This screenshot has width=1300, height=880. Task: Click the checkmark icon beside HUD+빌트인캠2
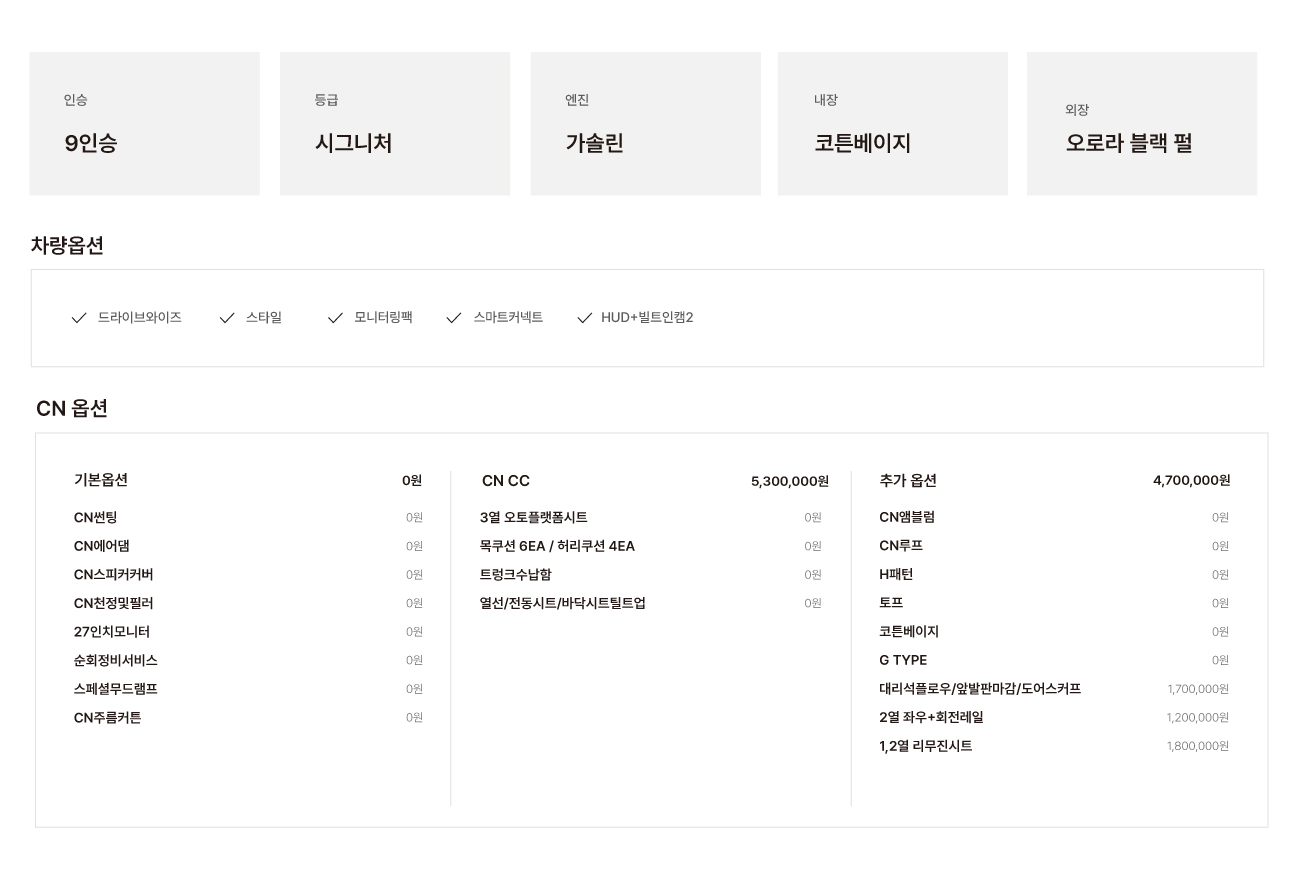585,318
